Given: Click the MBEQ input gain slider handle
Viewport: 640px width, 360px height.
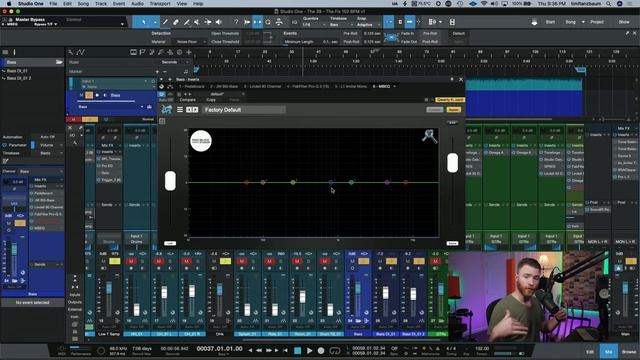Looking at the screenshot, I should point(170,181).
